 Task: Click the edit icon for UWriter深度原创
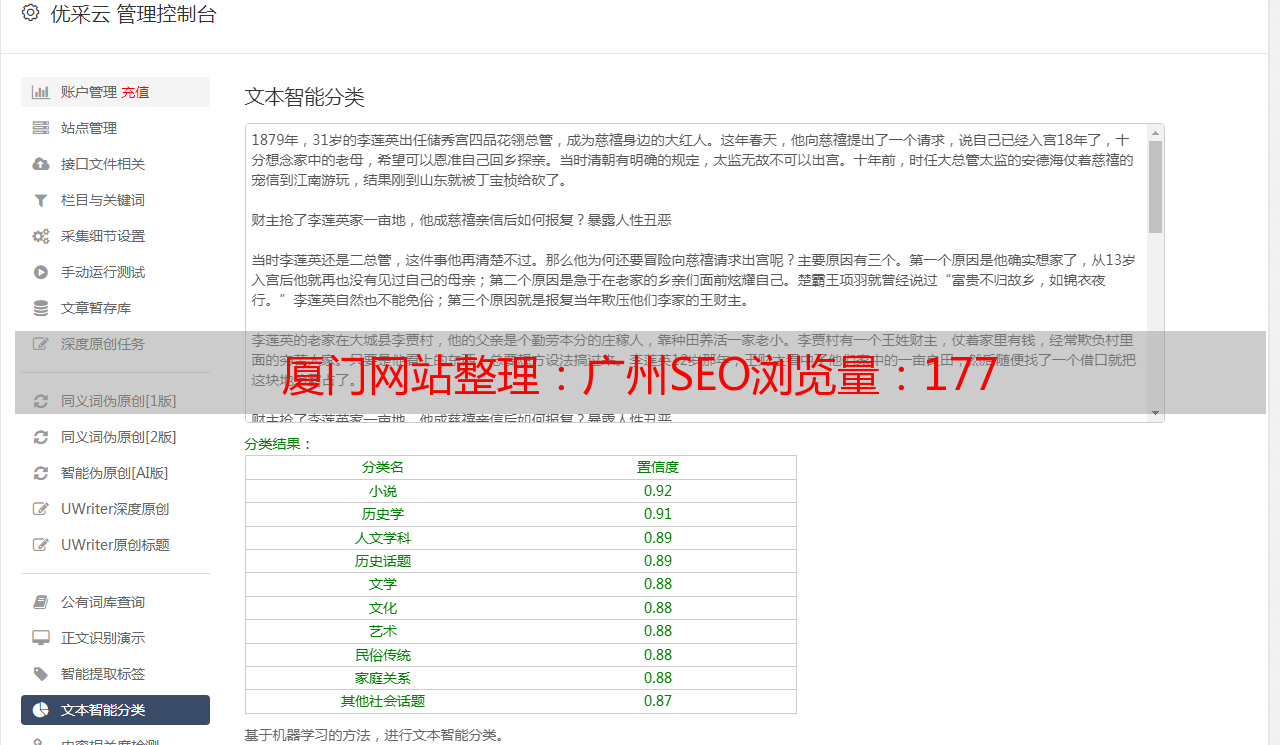coord(41,509)
